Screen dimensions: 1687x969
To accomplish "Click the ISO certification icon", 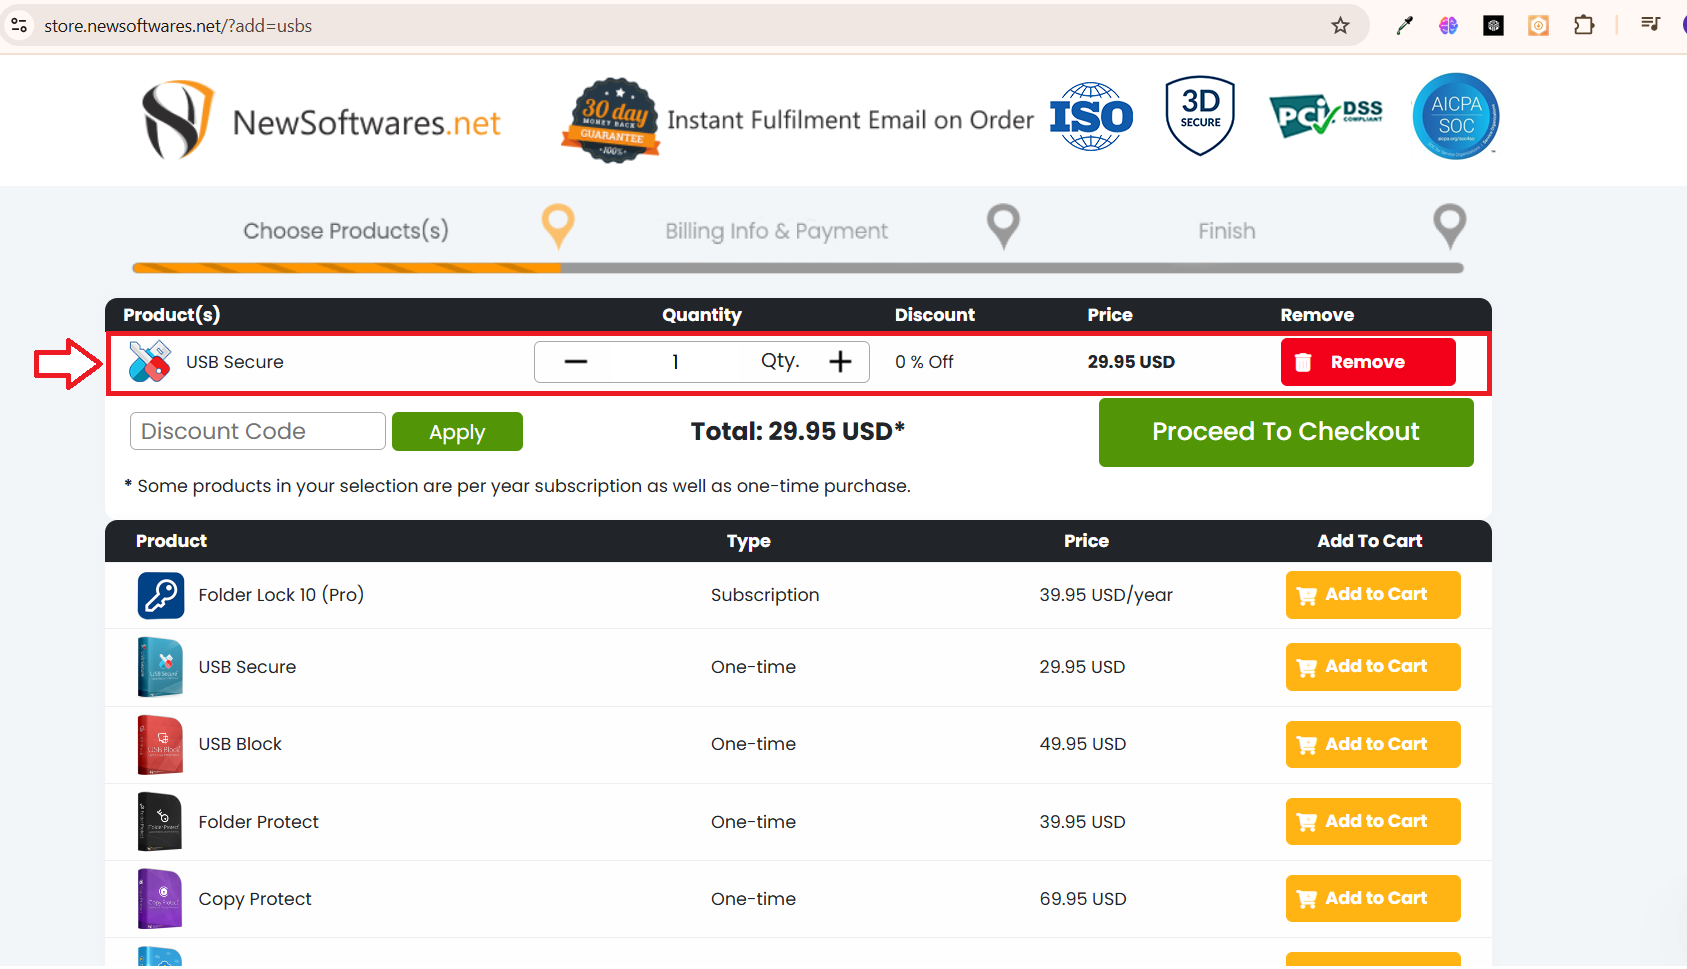I will [x=1091, y=116].
